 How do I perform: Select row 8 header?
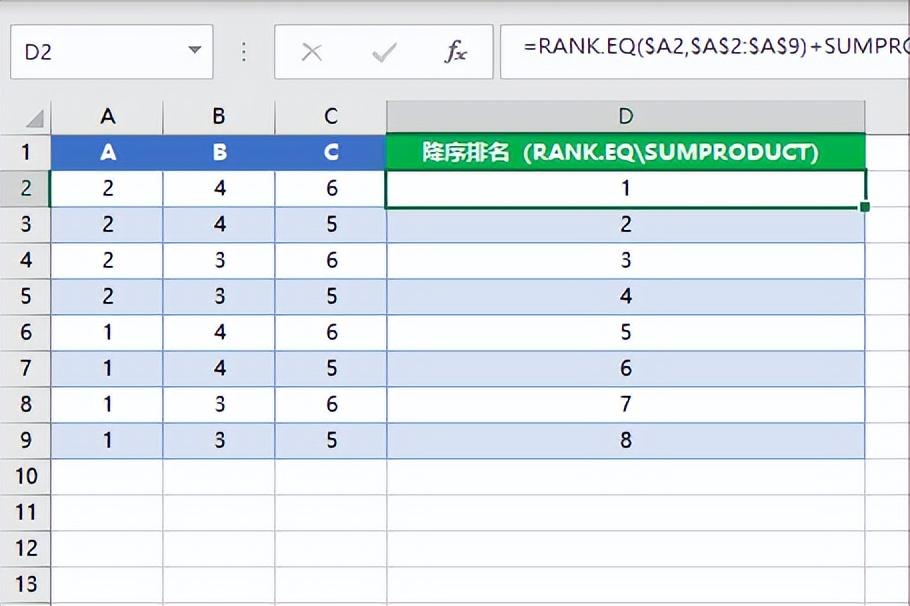[26, 404]
